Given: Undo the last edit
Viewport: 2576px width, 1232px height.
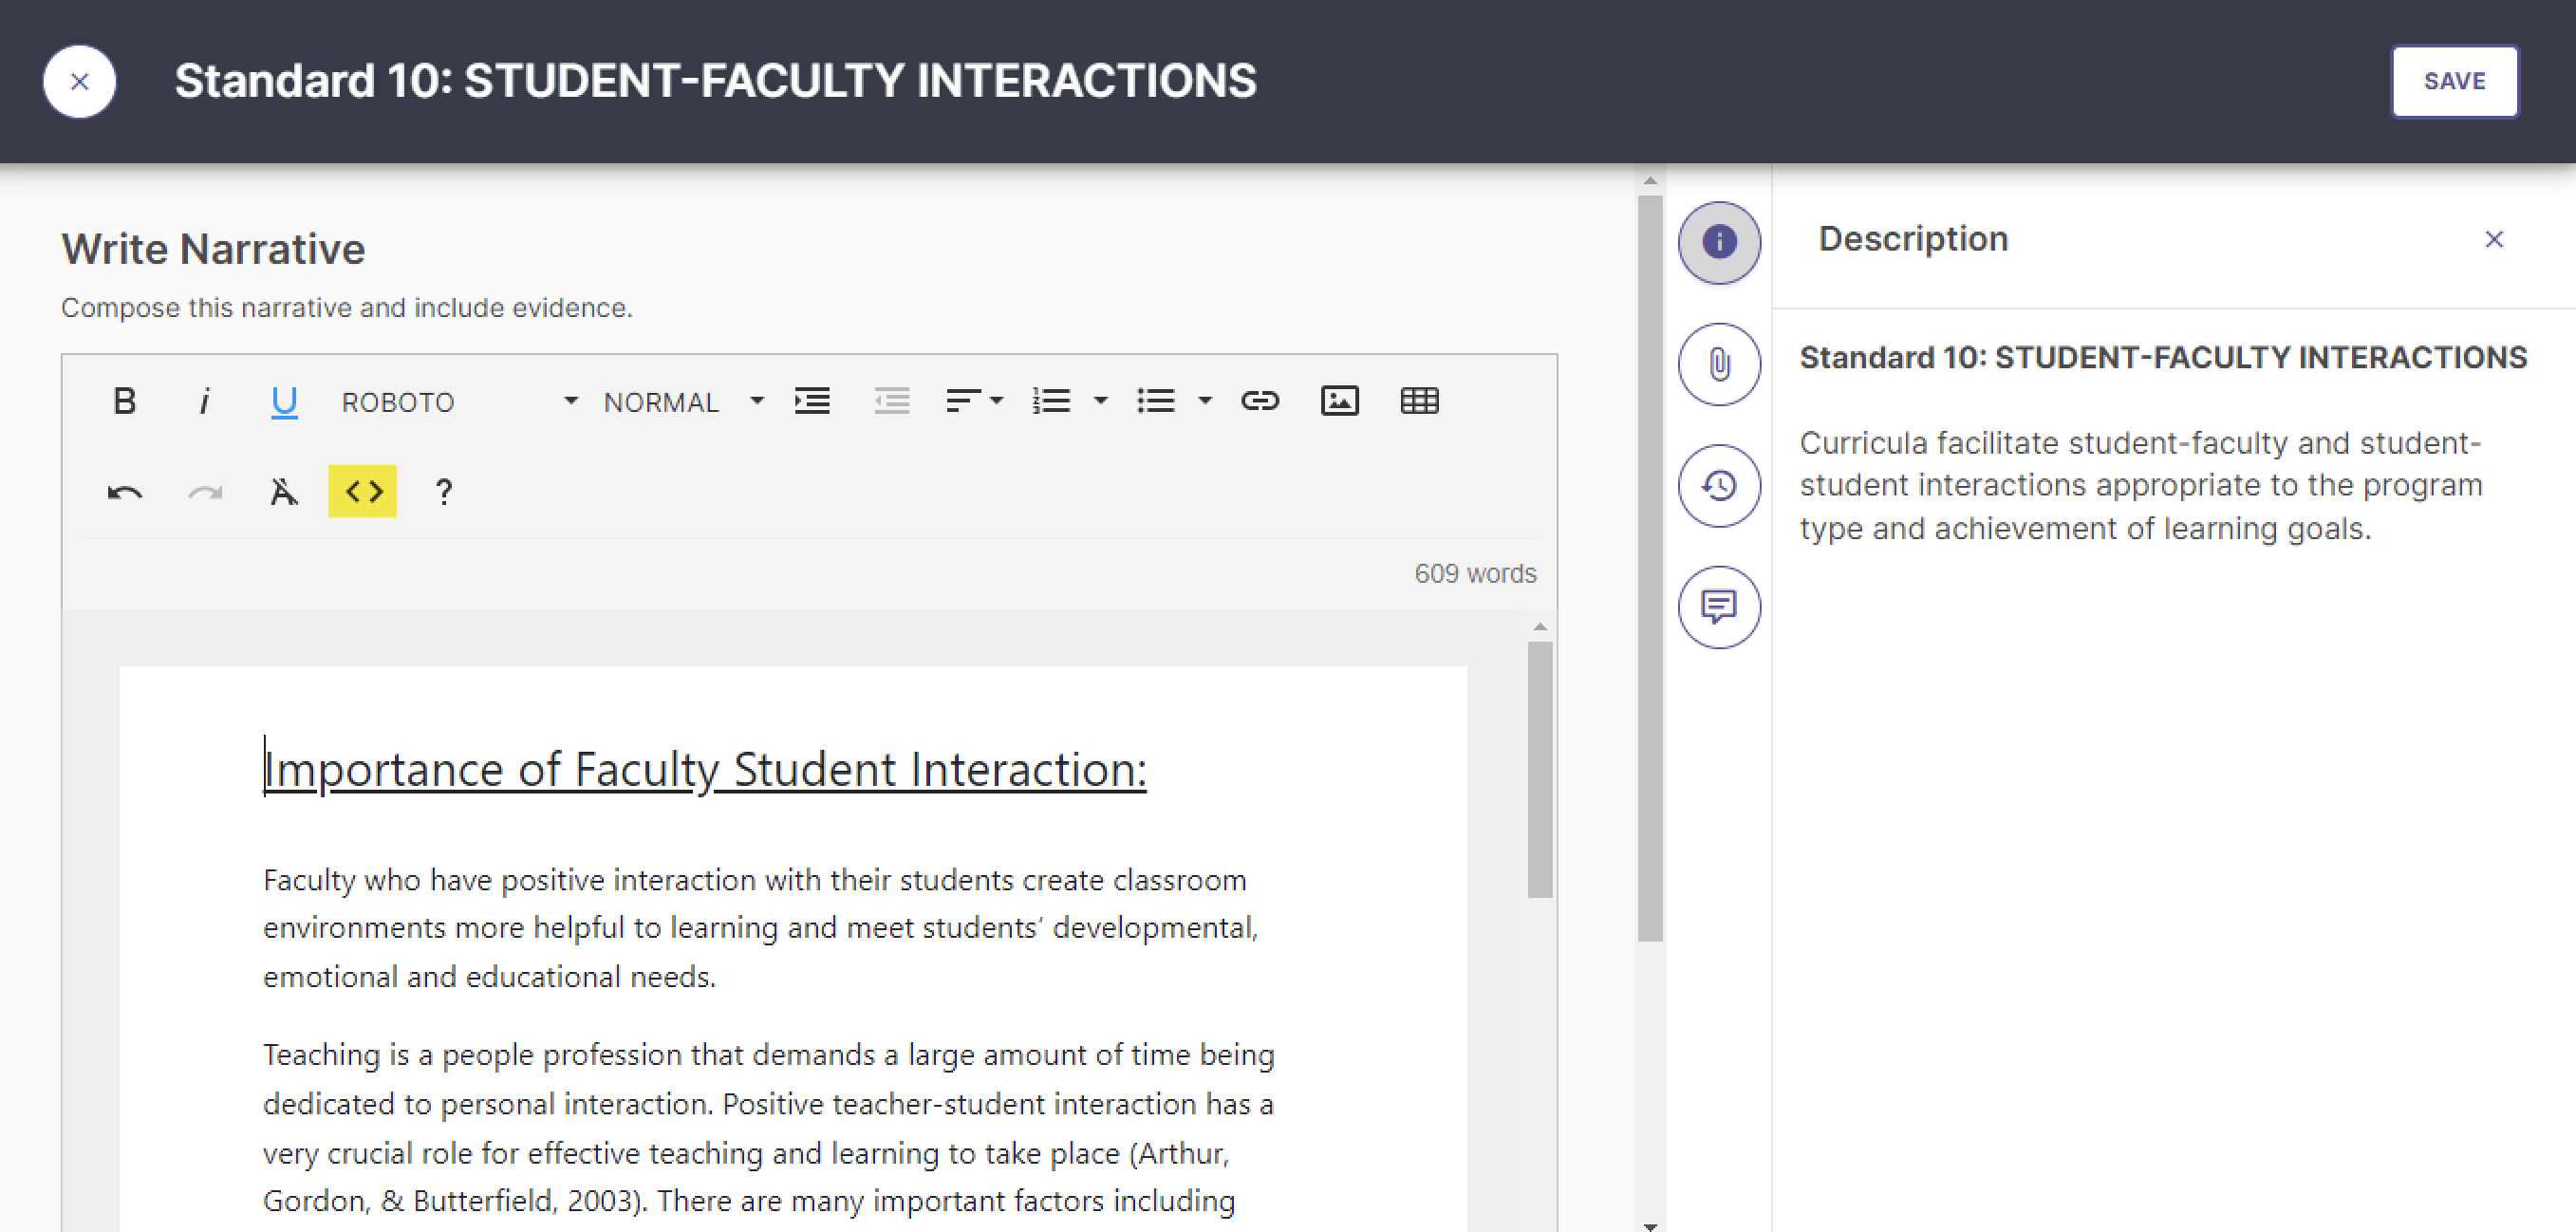Looking at the screenshot, I should (125, 492).
